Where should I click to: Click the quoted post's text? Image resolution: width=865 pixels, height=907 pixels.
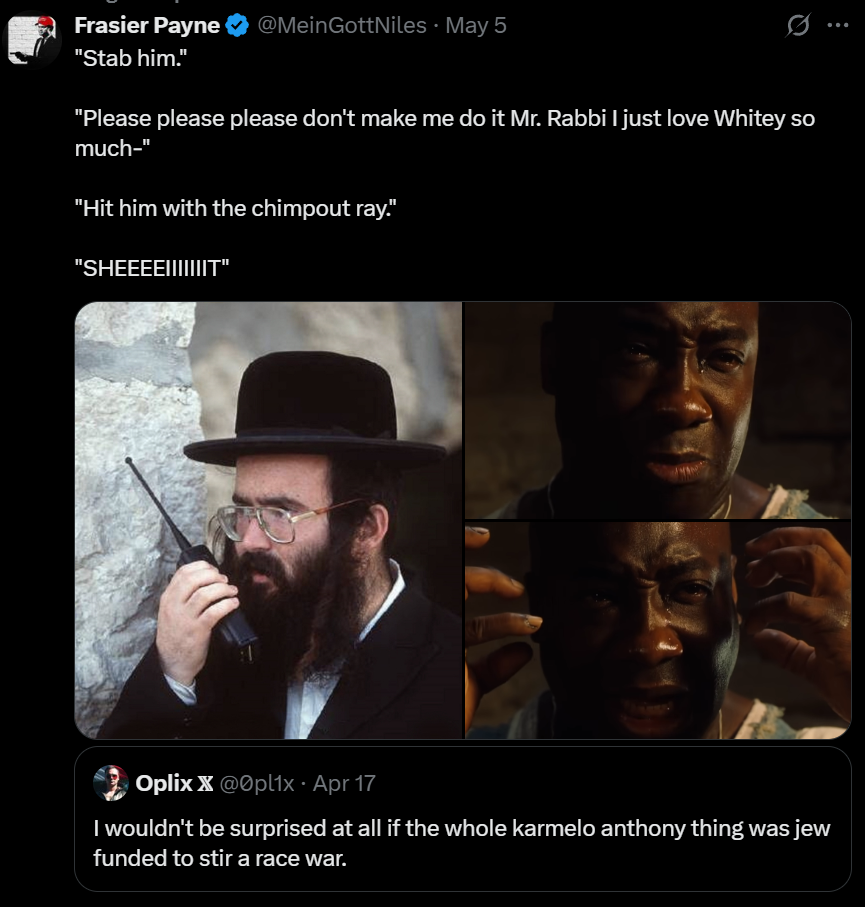[460, 843]
